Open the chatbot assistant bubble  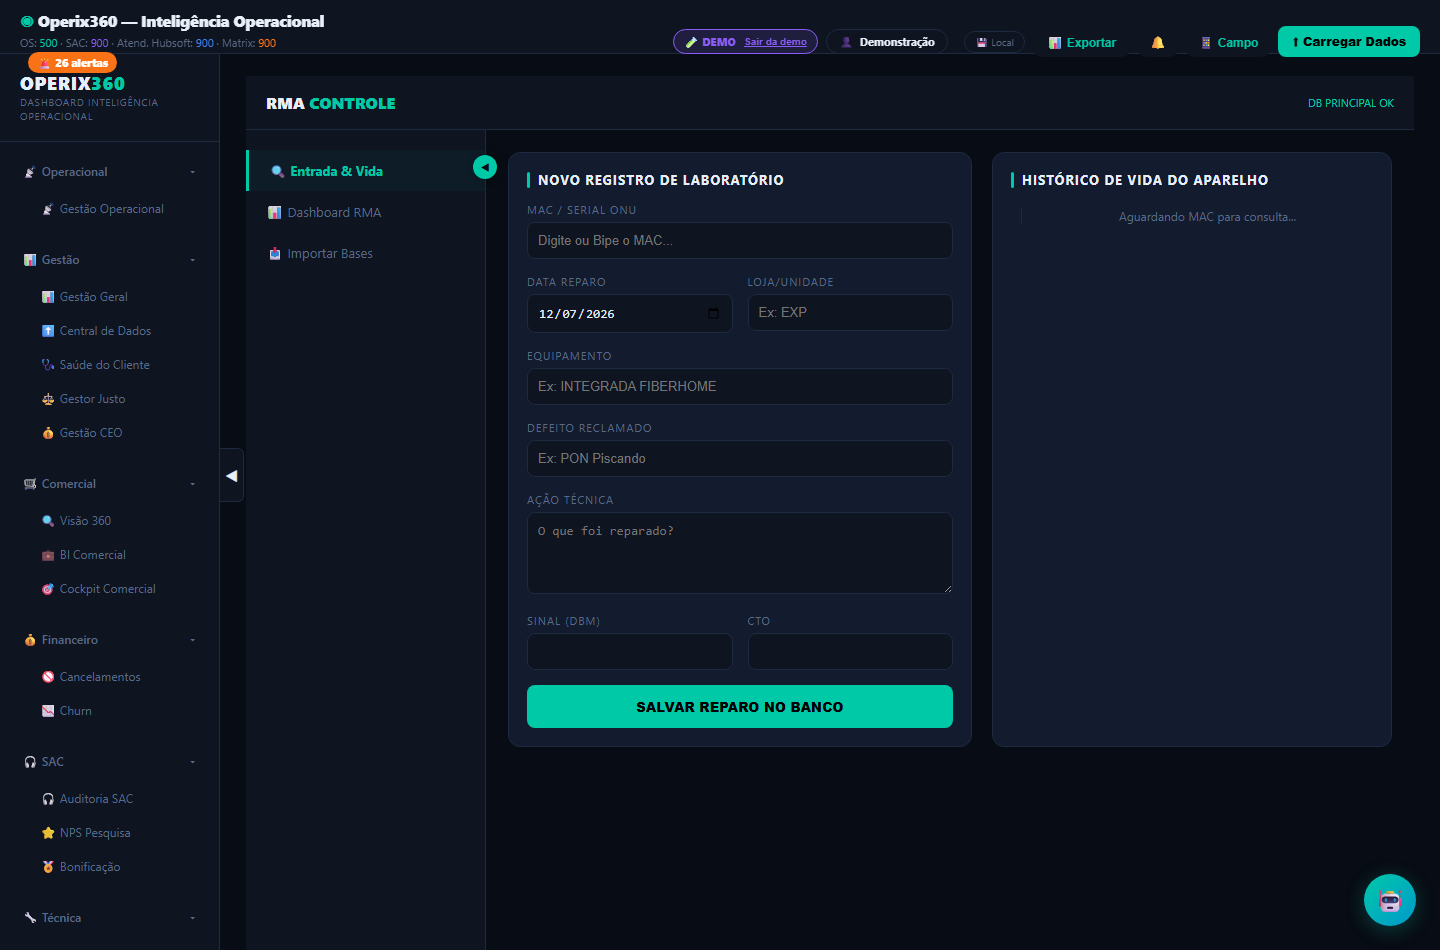pyautogui.click(x=1390, y=900)
